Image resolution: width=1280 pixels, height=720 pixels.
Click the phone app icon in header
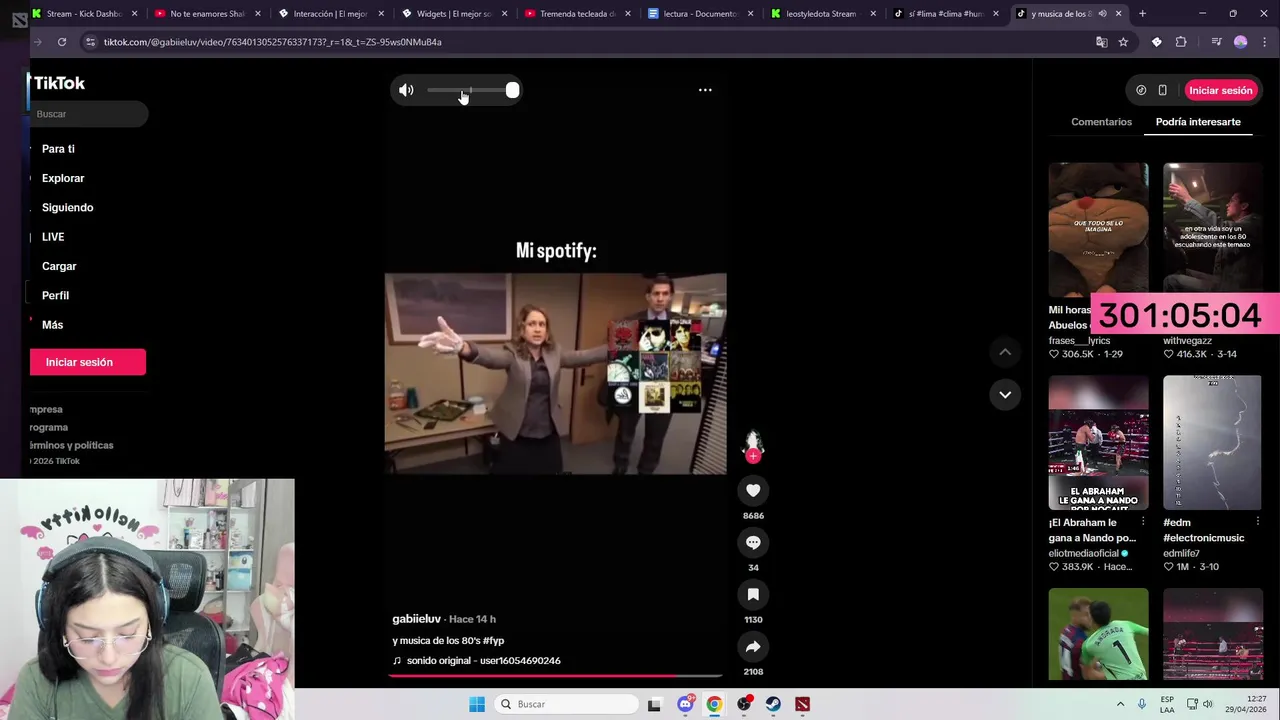point(1162,90)
